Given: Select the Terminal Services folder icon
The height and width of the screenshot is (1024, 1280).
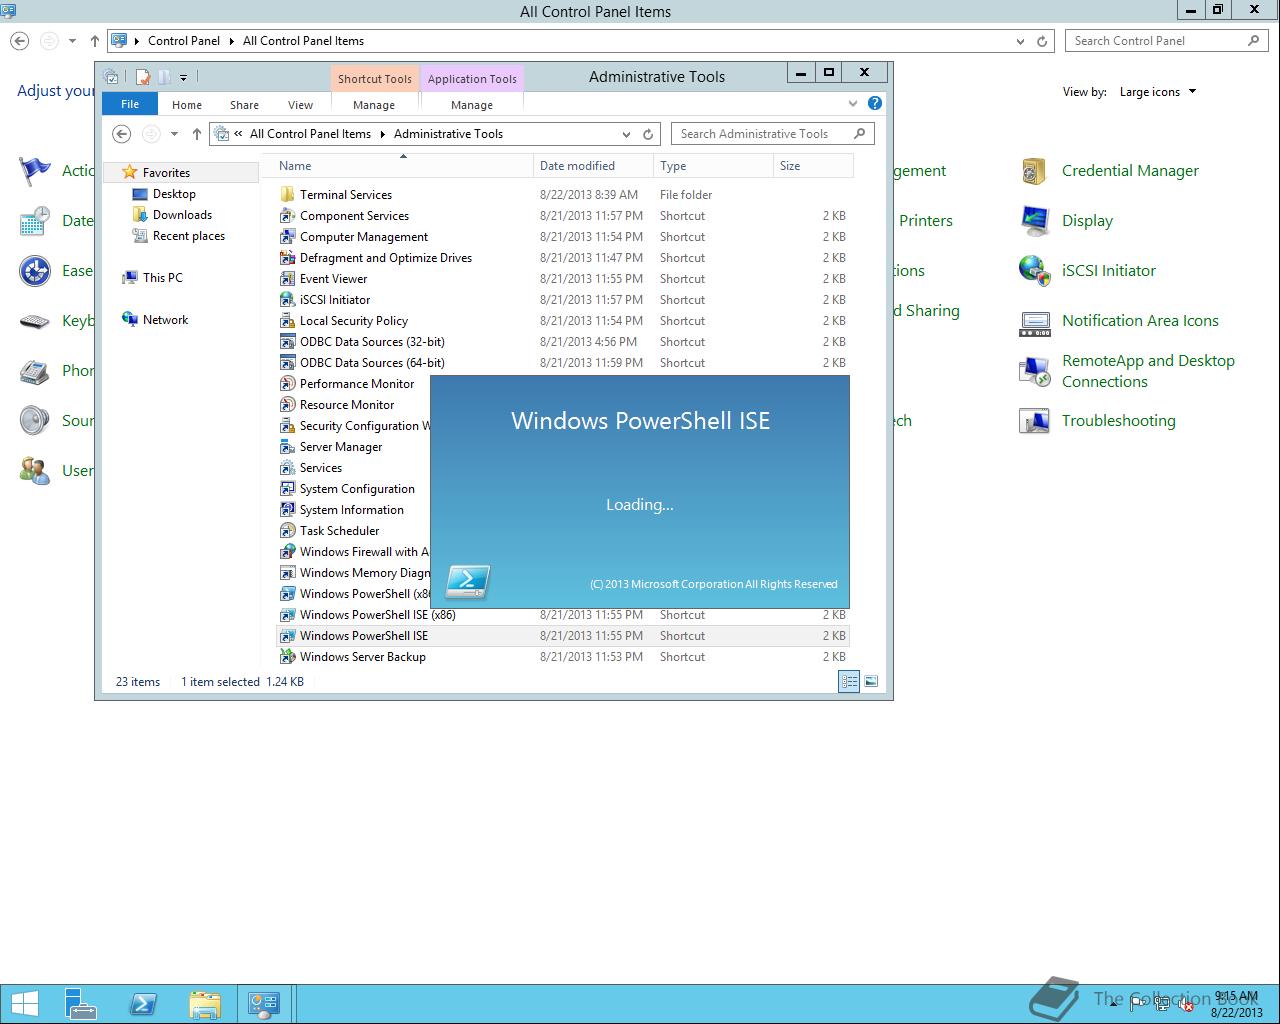Looking at the screenshot, I should coord(287,195).
